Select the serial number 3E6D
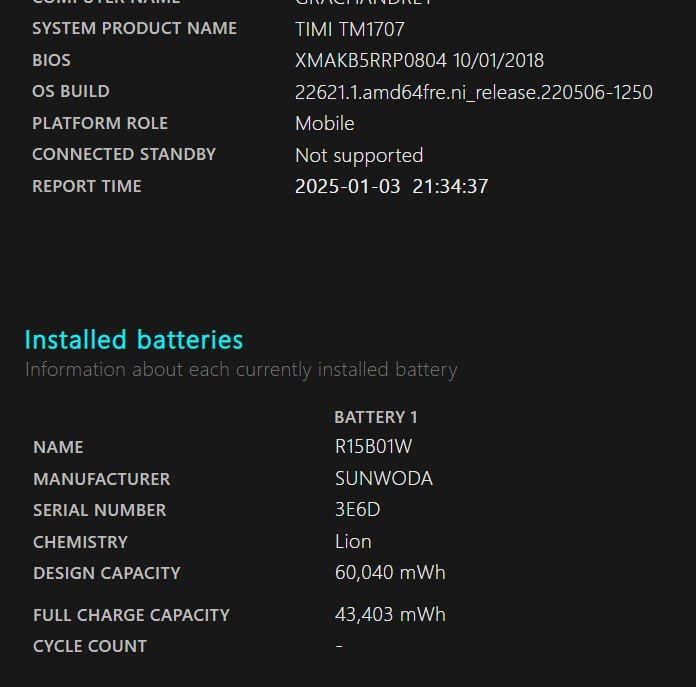 pos(357,510)
